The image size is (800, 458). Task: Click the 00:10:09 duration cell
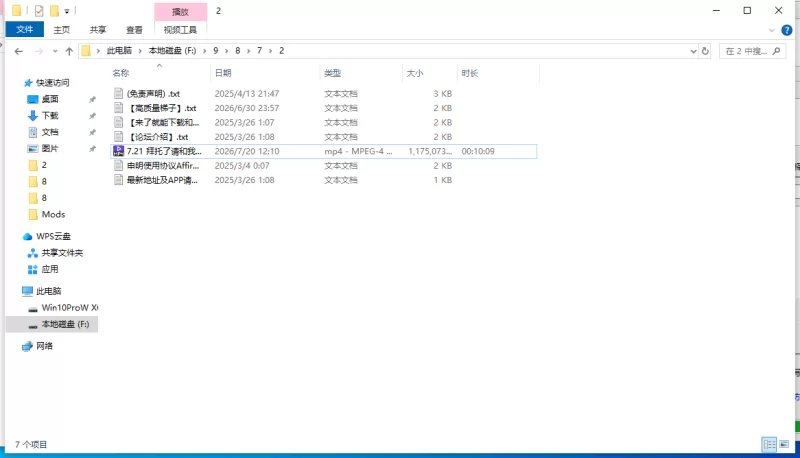(478, 151)
